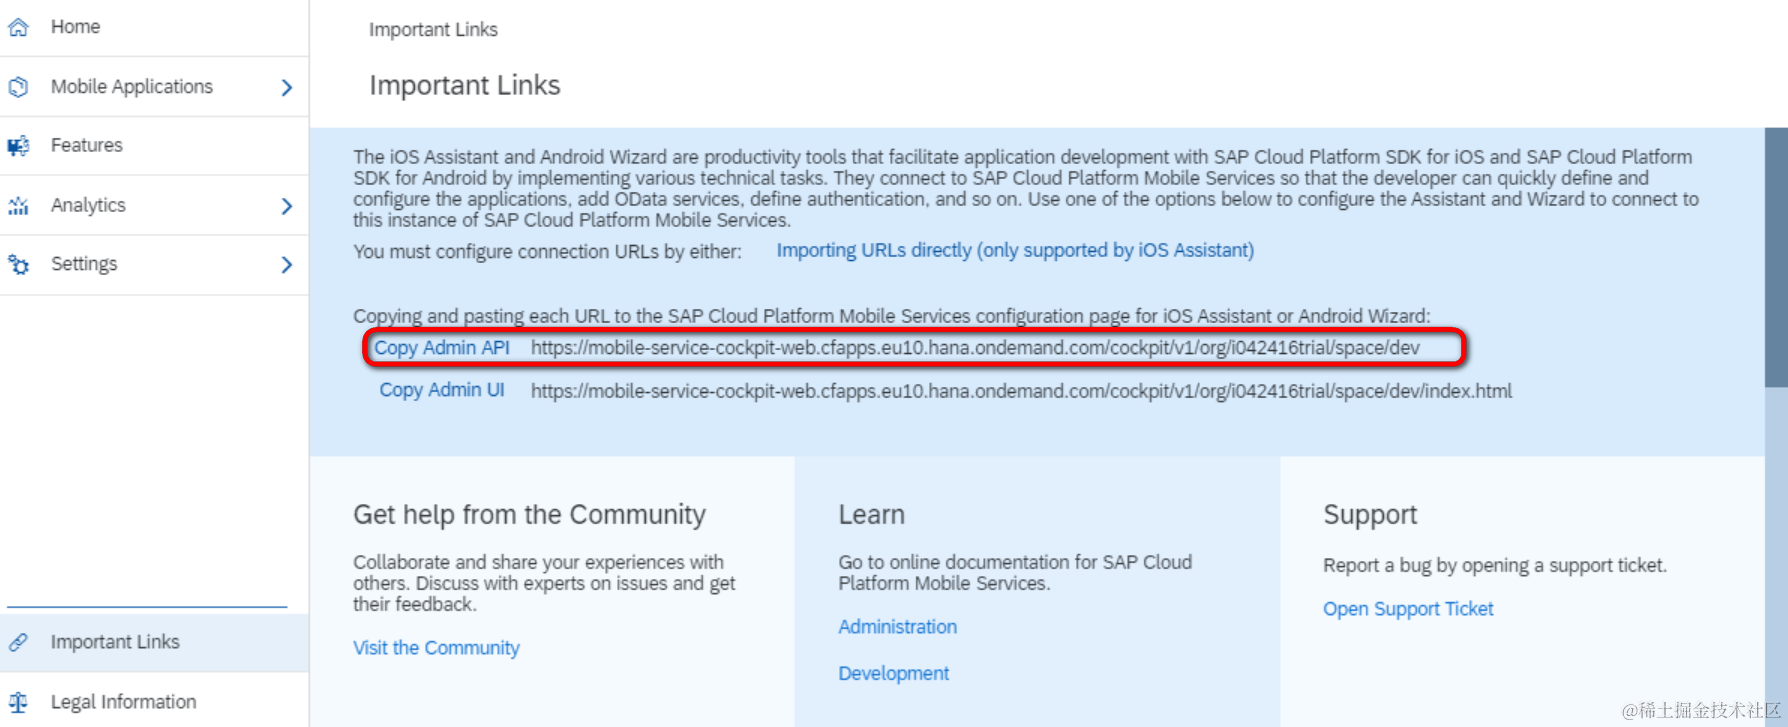The height and width of the screenshot is (727, 1788).
Task: Click the Copy Admin API link
Action: pyautogui.click(x=442, y=347)
